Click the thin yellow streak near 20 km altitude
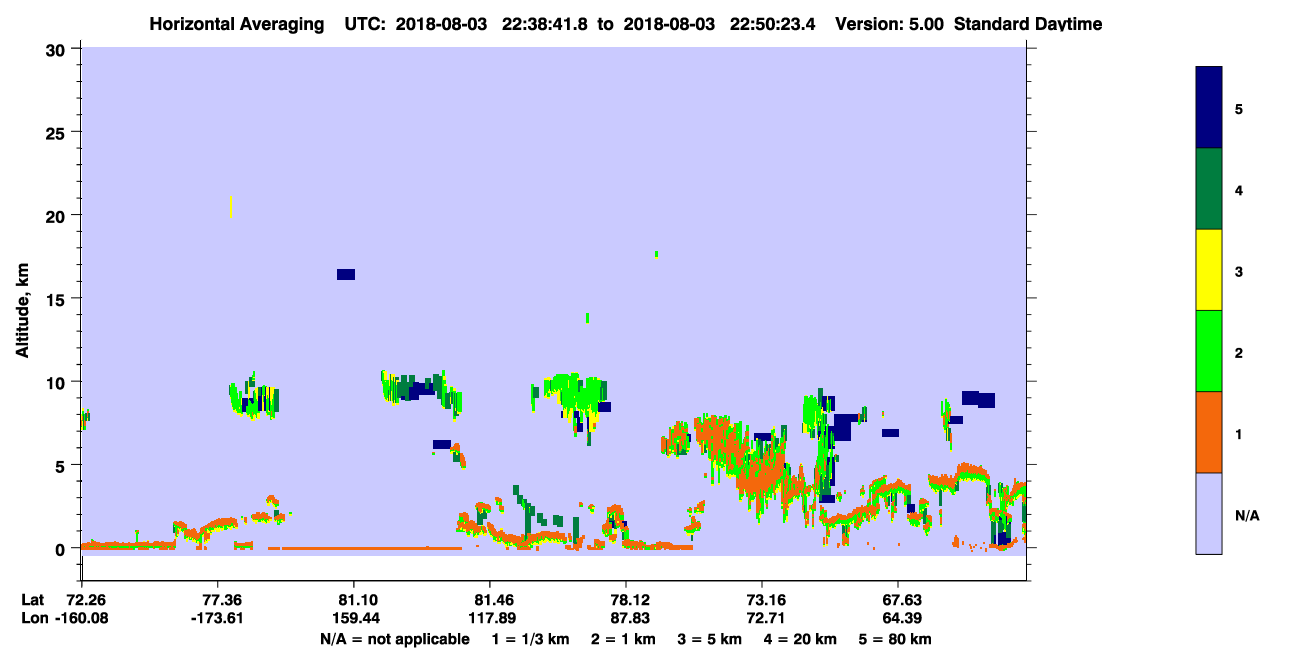Screen dimensions: 1300x667 [x=231, y=206]
